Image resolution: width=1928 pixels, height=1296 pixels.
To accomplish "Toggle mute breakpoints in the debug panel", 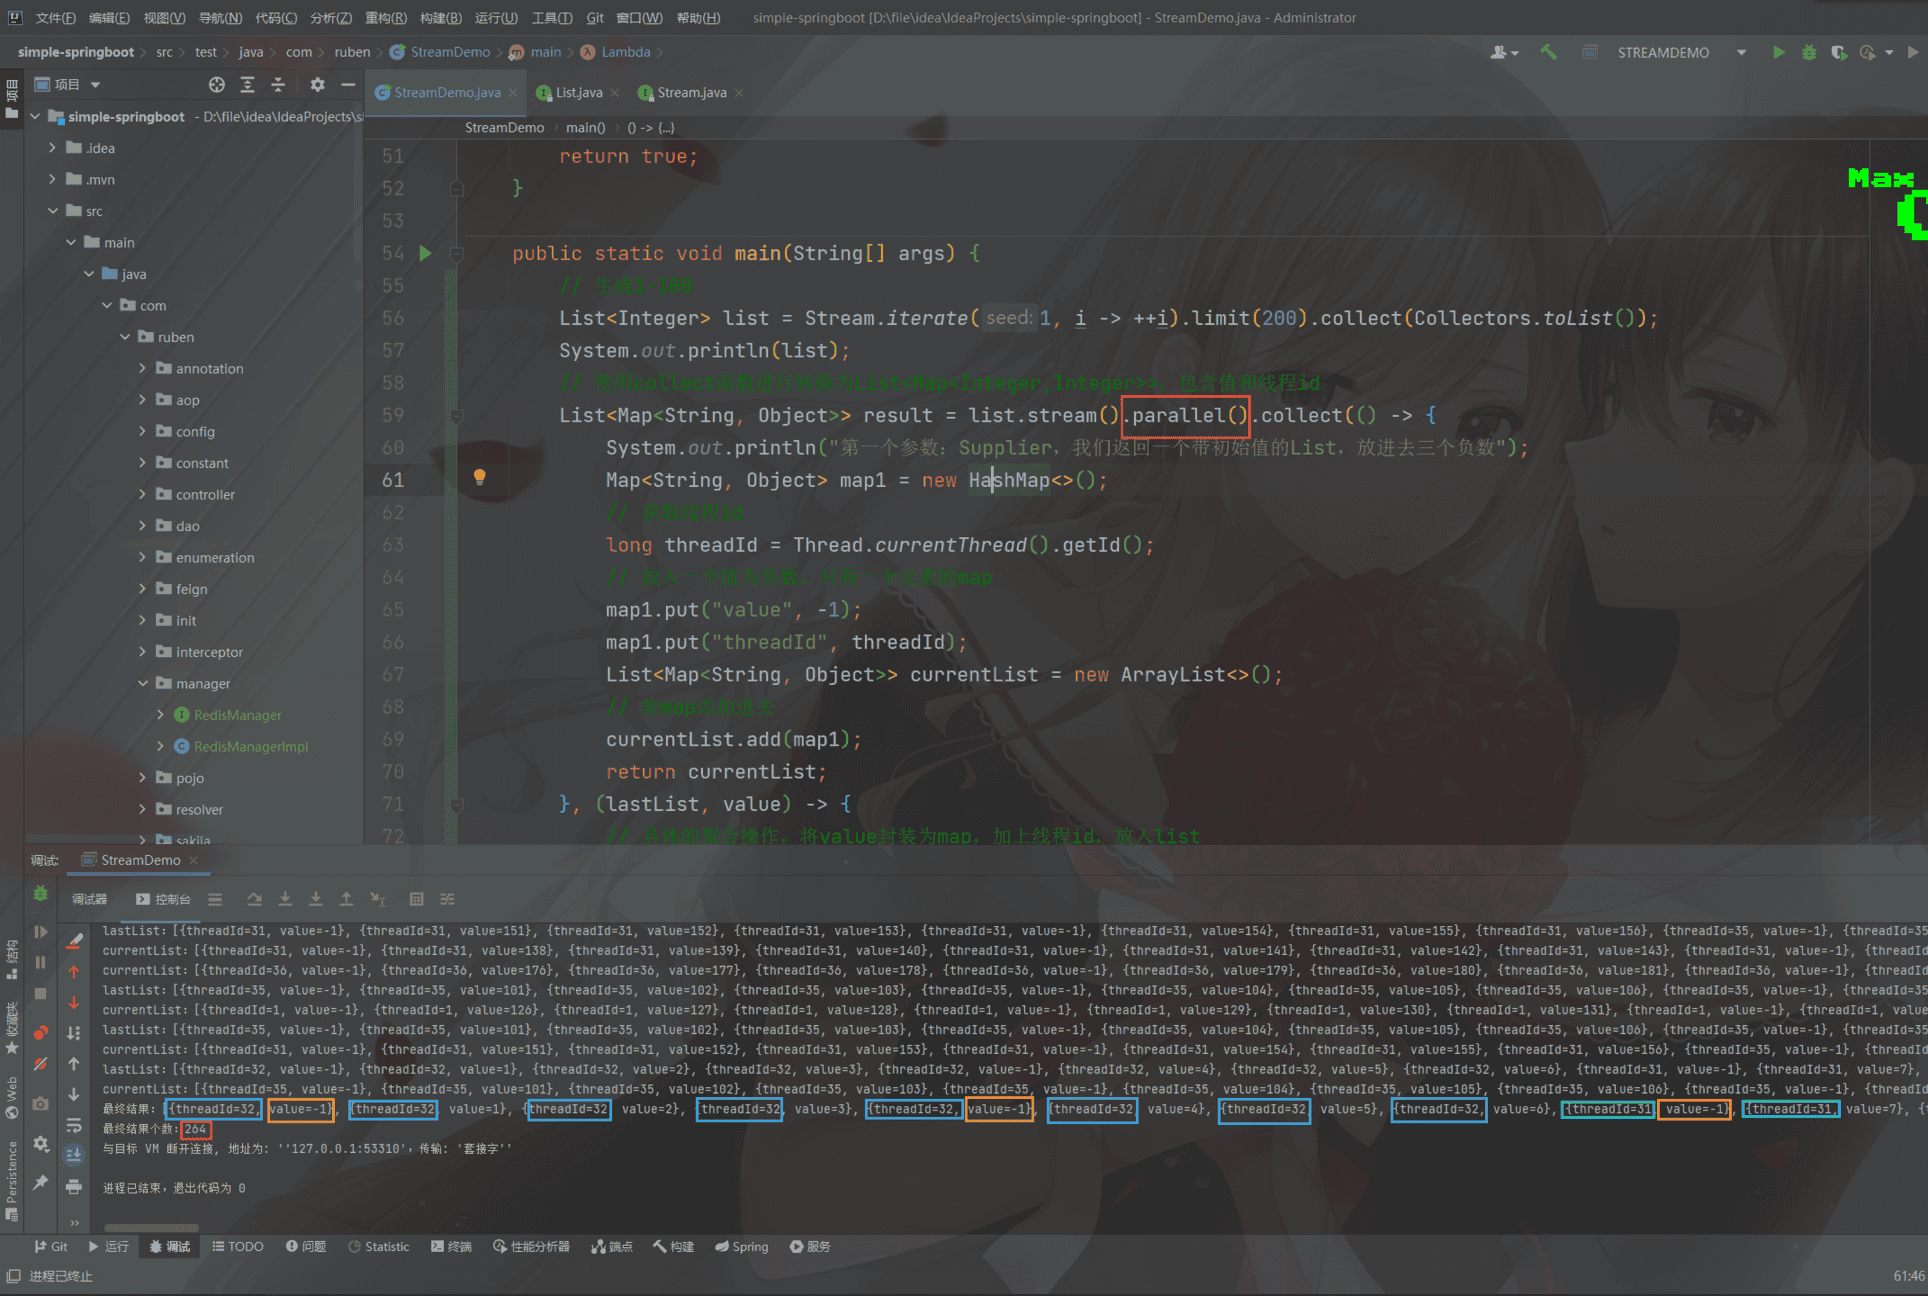I will coord(40,1065).
